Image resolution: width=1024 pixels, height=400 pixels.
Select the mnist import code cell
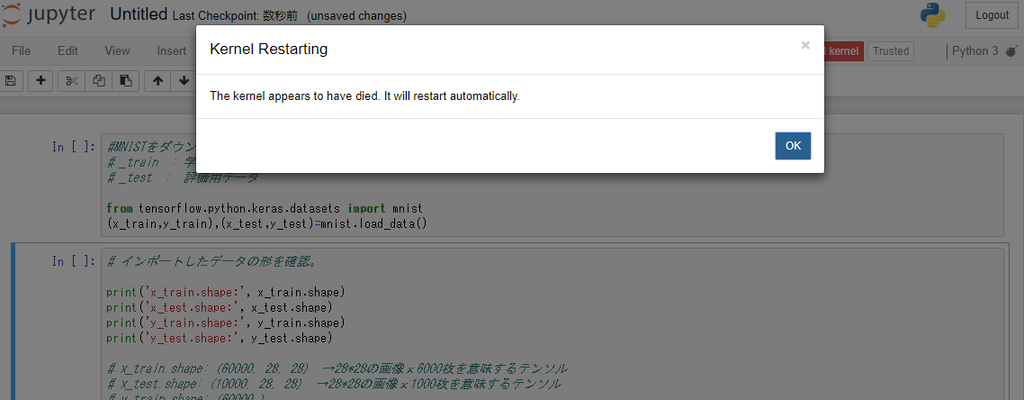[554, 185]
